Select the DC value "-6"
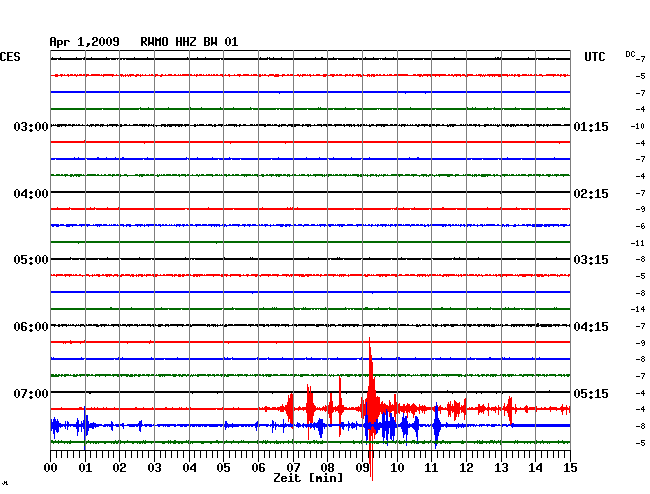This screenshot has height=494, width=650. tap(640, 226)
